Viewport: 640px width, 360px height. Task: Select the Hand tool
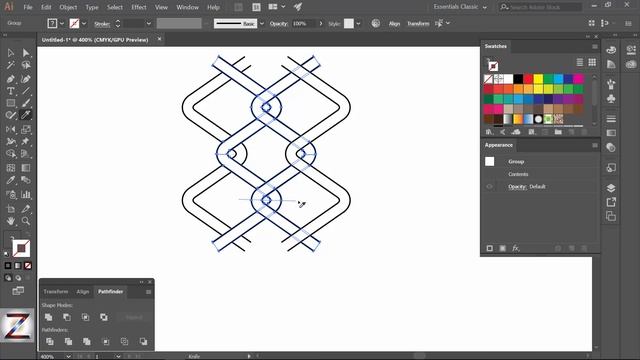pyautogui.click(x=11, y=221)
